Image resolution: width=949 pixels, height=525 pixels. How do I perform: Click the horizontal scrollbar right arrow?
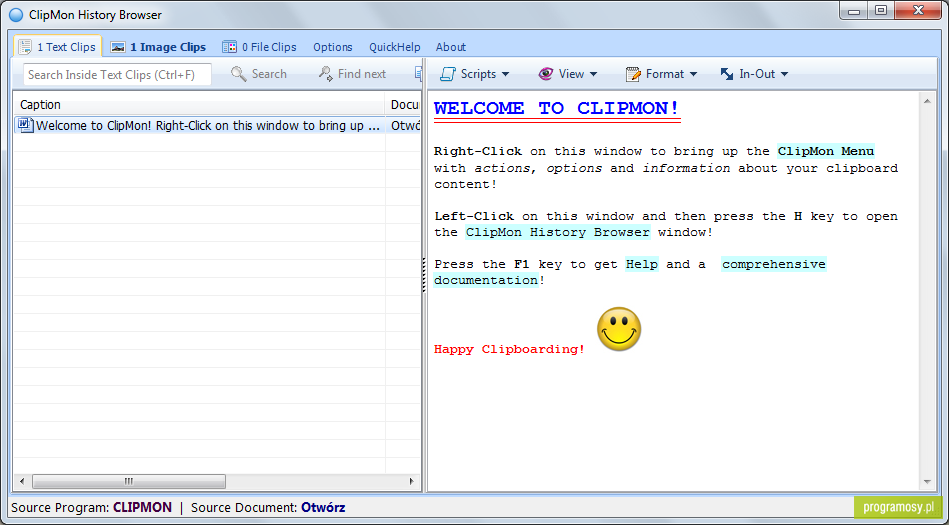click(x=412, y=481)
